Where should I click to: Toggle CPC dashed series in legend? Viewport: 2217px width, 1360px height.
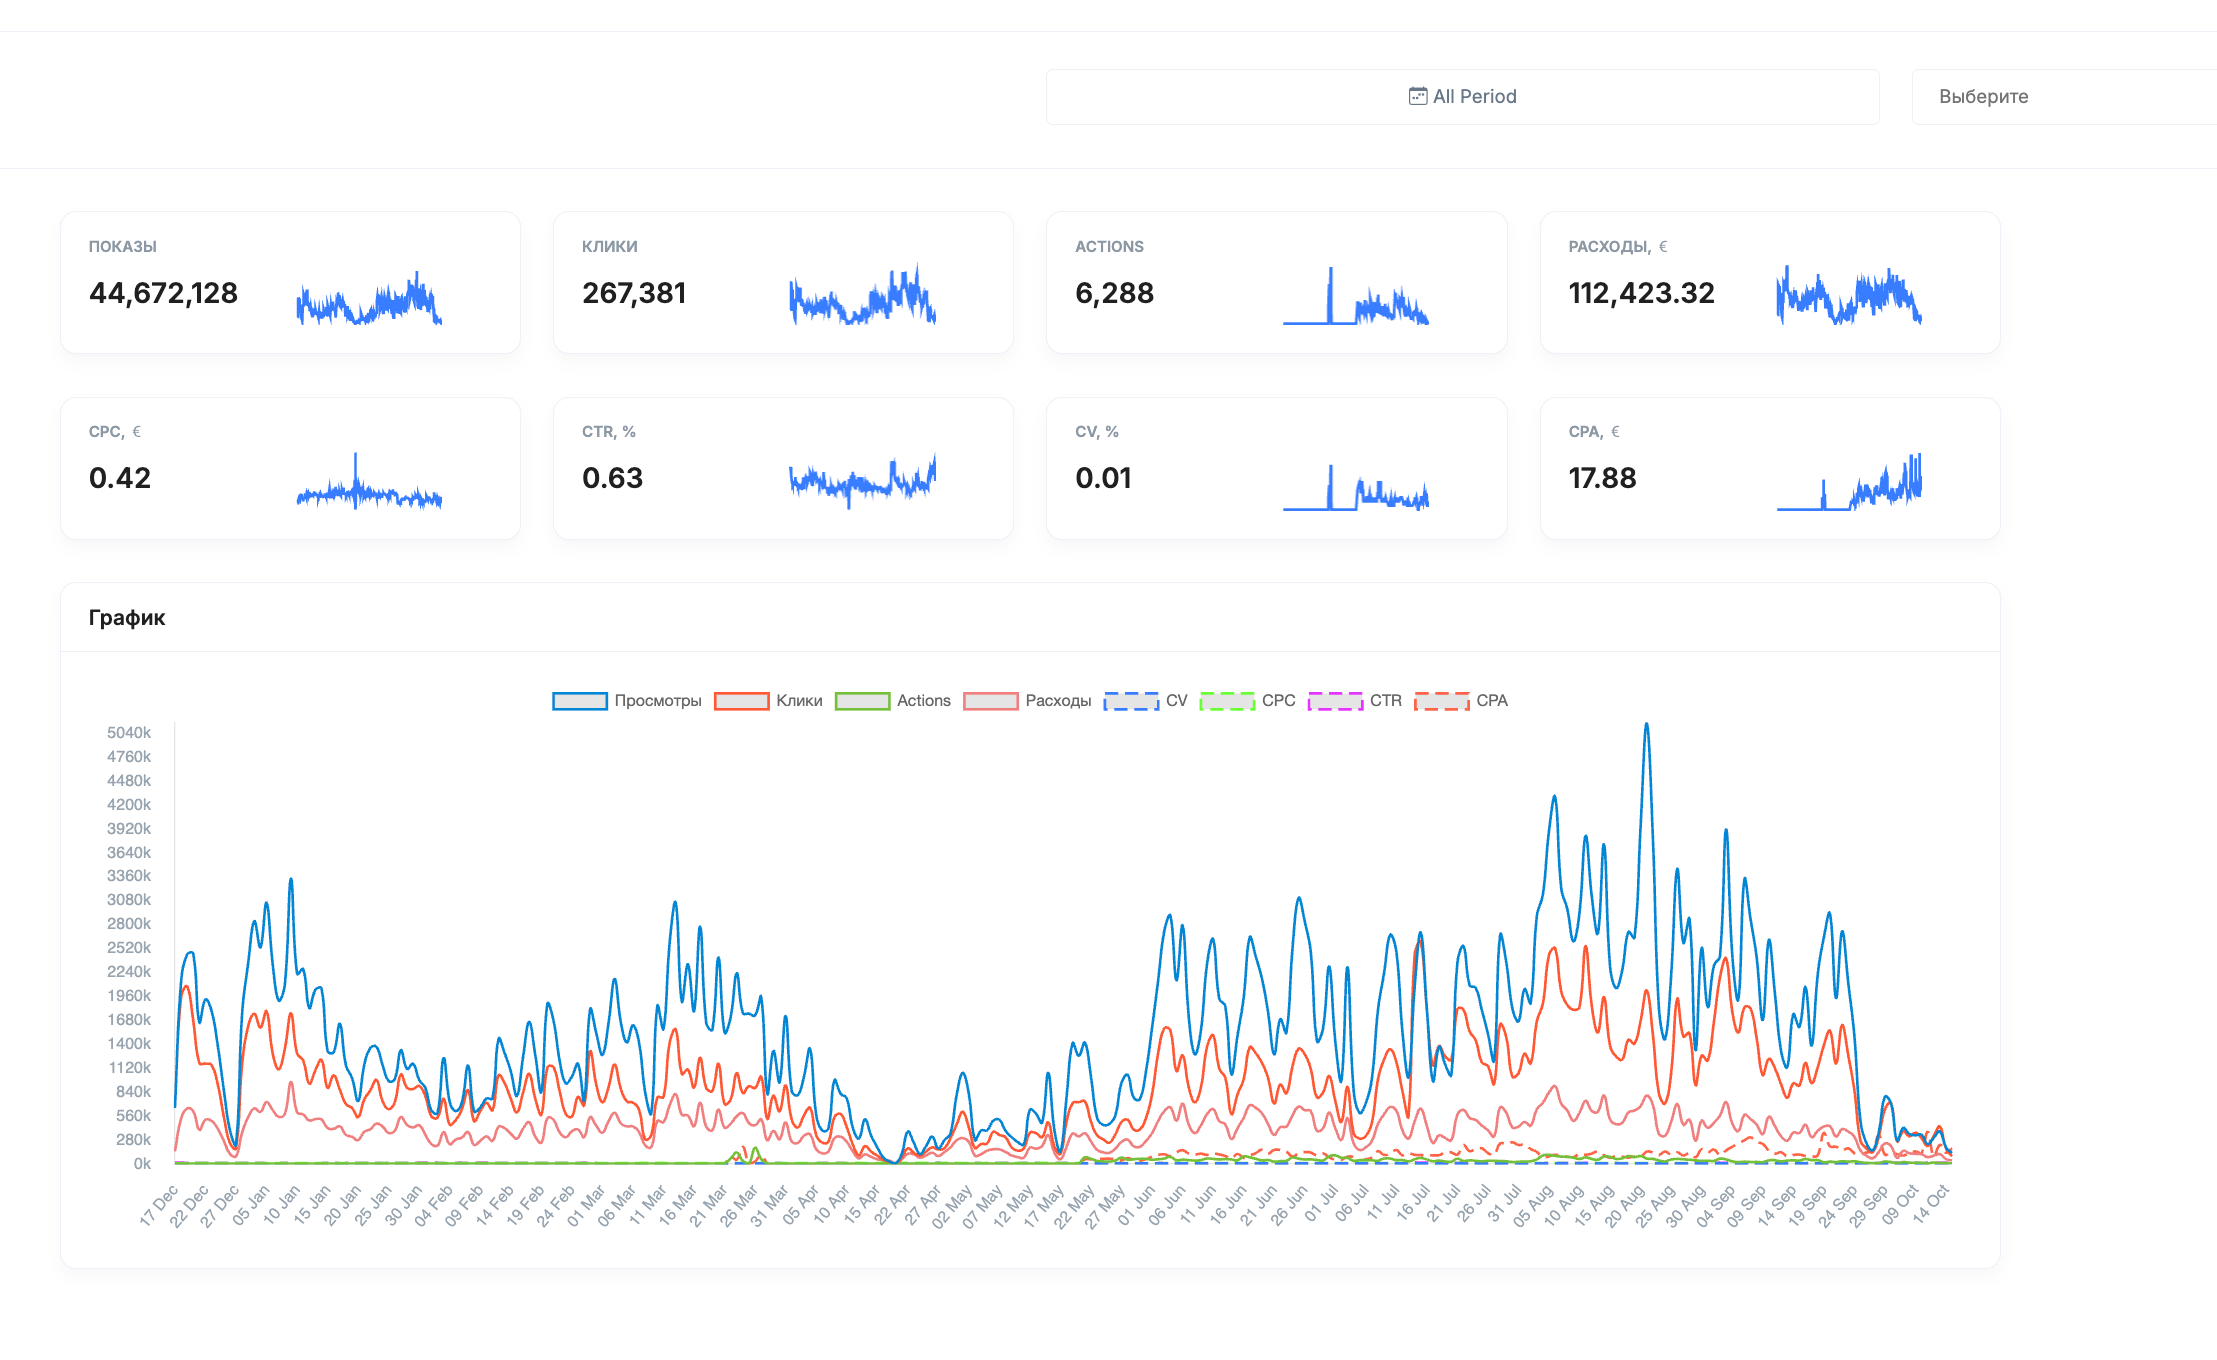[x=1247, y=701]
